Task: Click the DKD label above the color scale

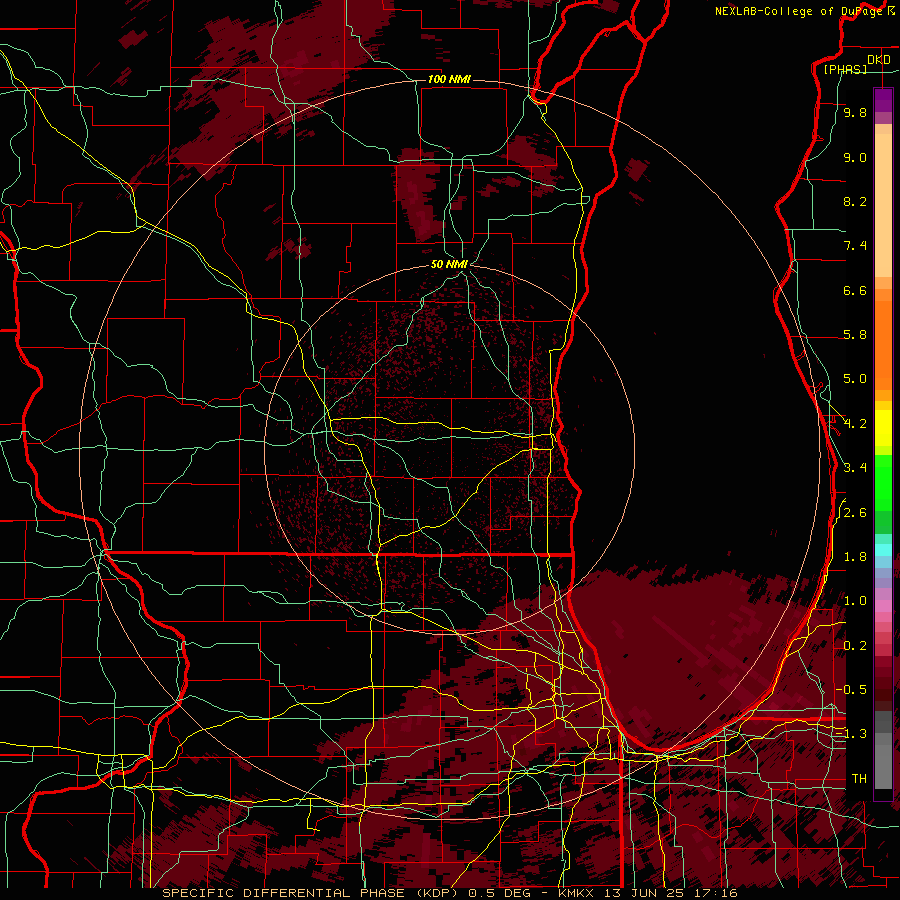Action: point(878,60)
